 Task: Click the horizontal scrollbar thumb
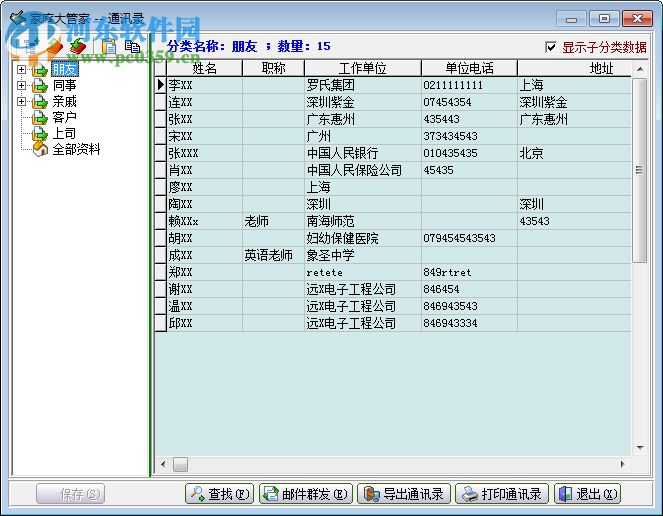(x=181, y=464)
